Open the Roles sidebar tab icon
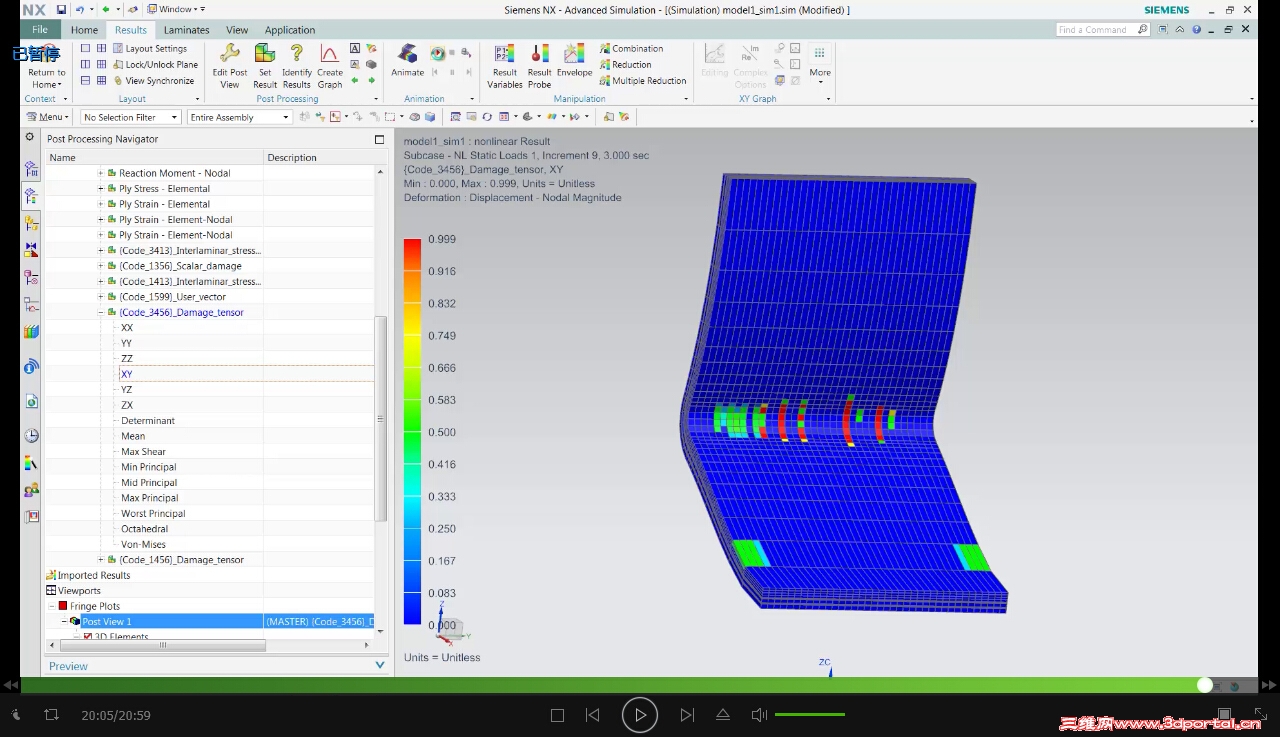The width and height of the screenshot is (1280, 737). [x=31, y=490]
